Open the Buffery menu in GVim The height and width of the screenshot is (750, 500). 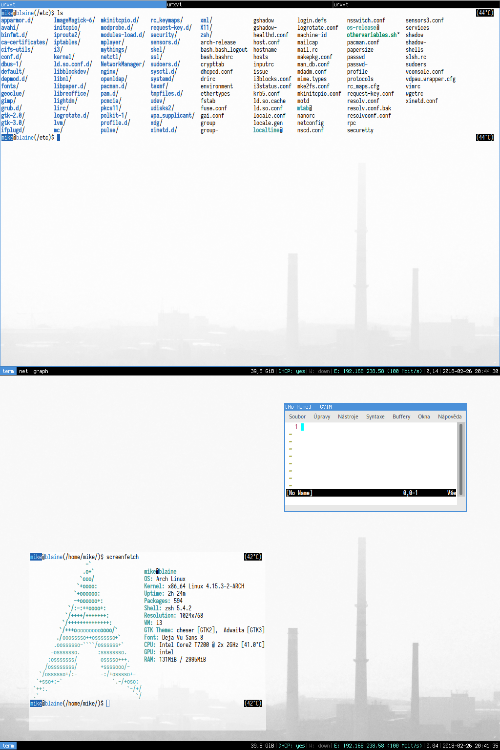coord(401,417)
